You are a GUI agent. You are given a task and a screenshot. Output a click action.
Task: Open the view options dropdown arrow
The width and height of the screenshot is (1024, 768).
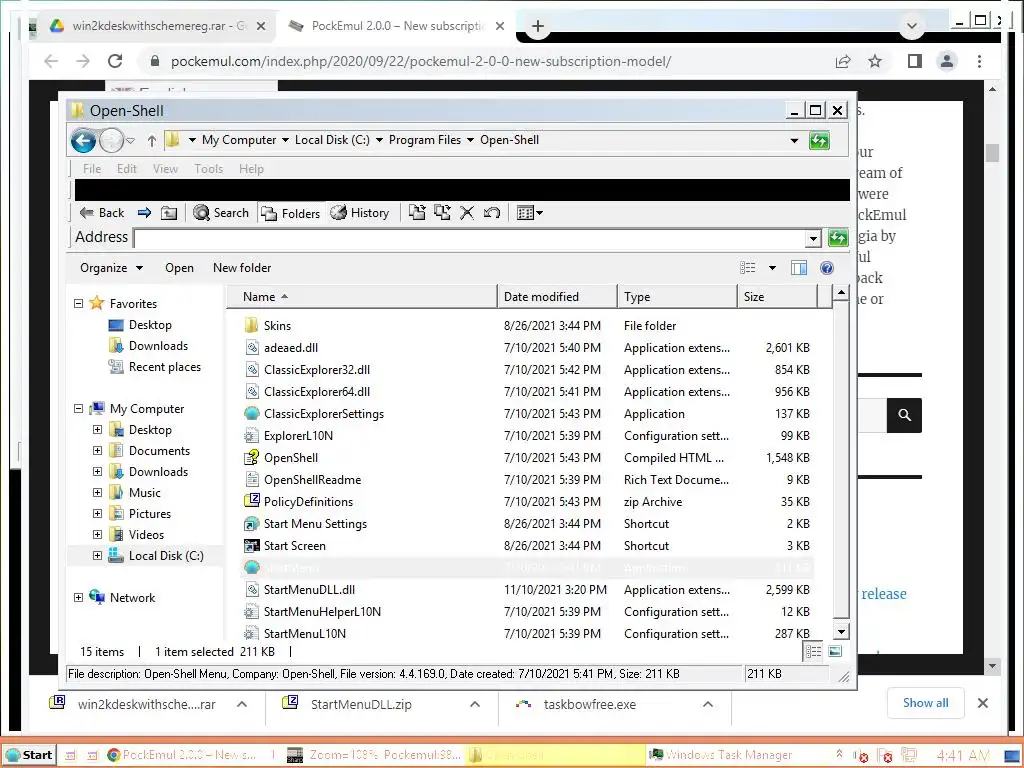click(773, 268)
